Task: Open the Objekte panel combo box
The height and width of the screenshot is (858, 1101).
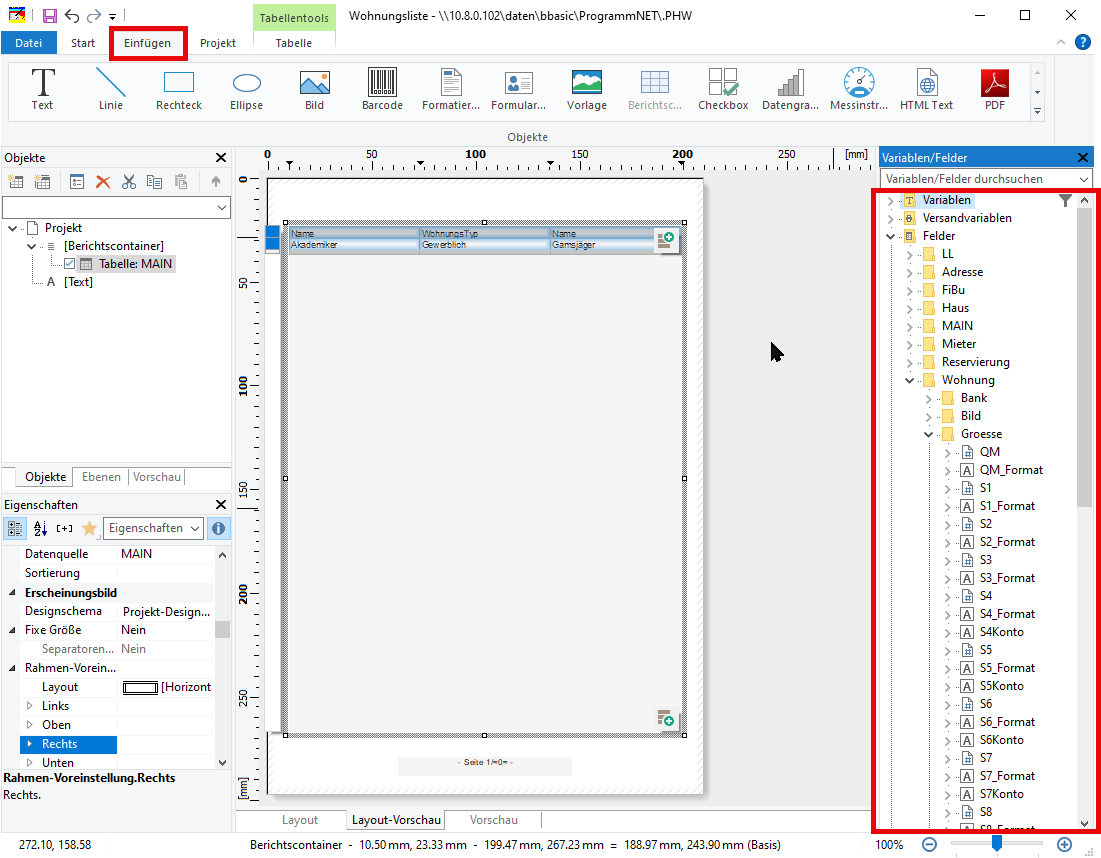Action: (x=117, y=208)
